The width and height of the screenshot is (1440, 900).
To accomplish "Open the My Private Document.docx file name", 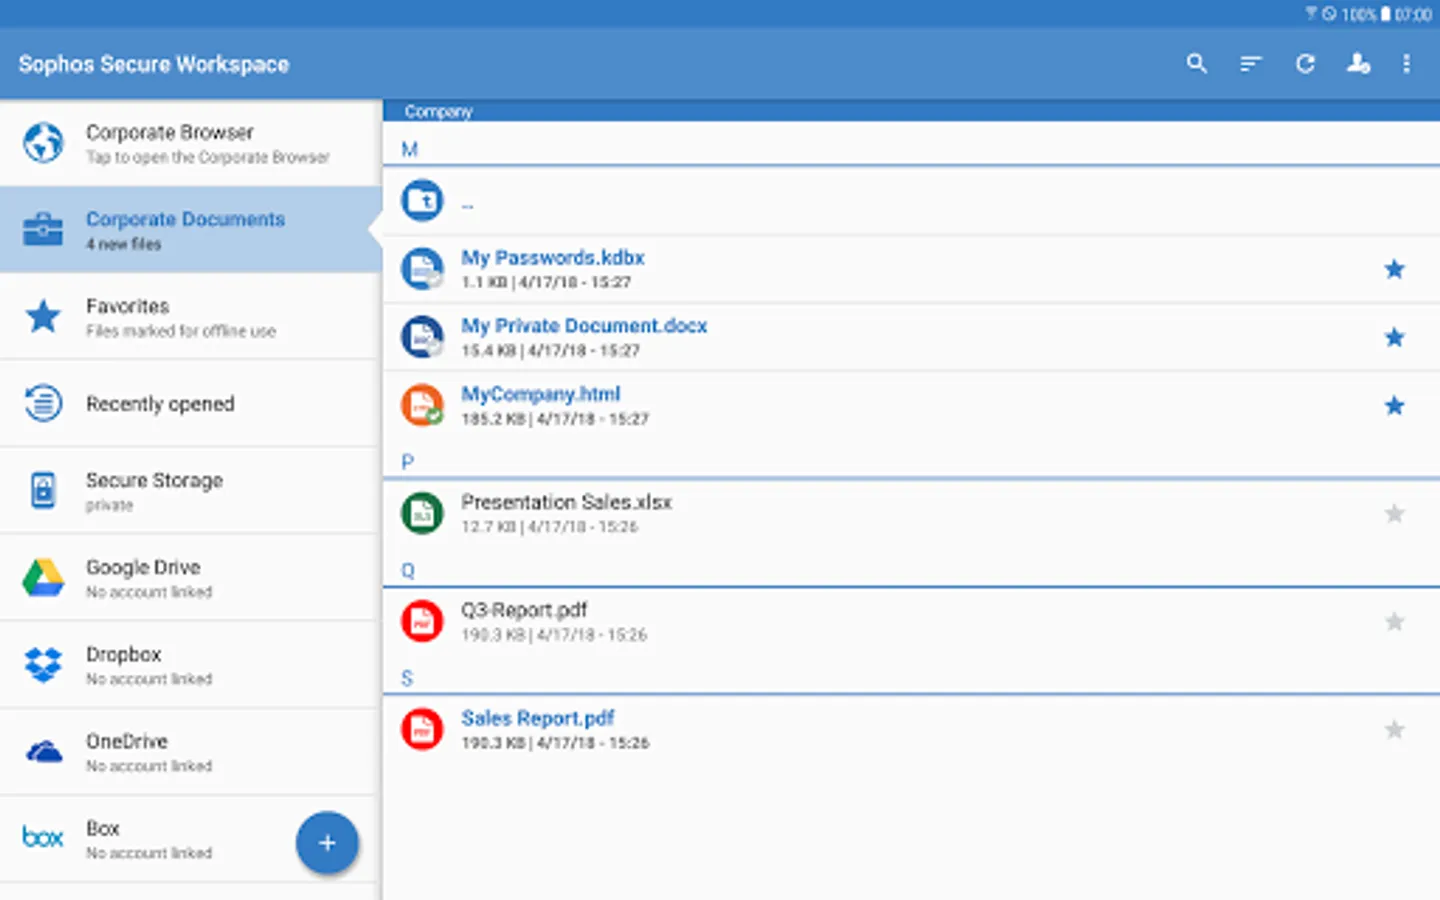I will (584, 326).
